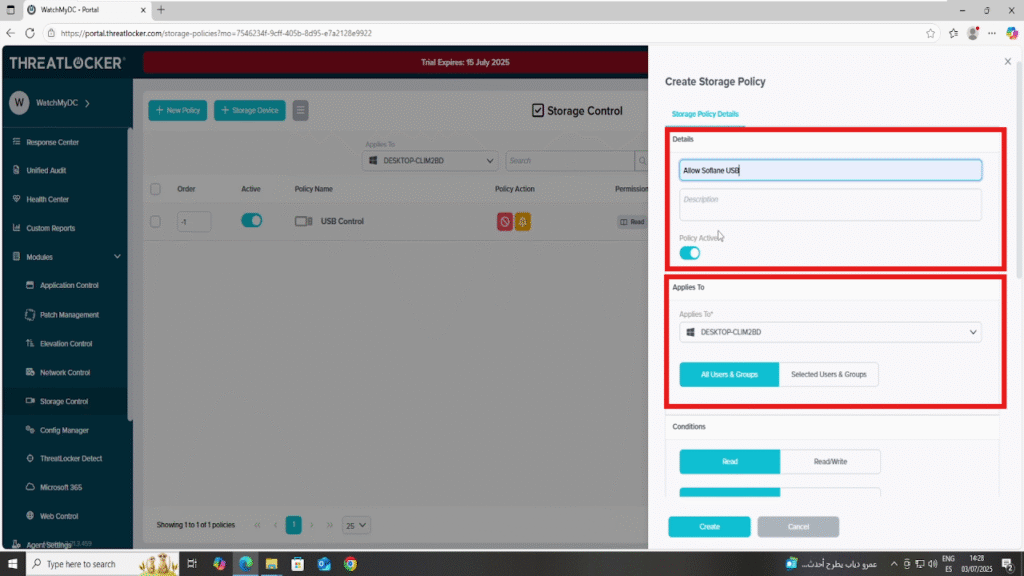1024x576 pixels.
Task: Open a new browser tab
Action: point(161,10)
